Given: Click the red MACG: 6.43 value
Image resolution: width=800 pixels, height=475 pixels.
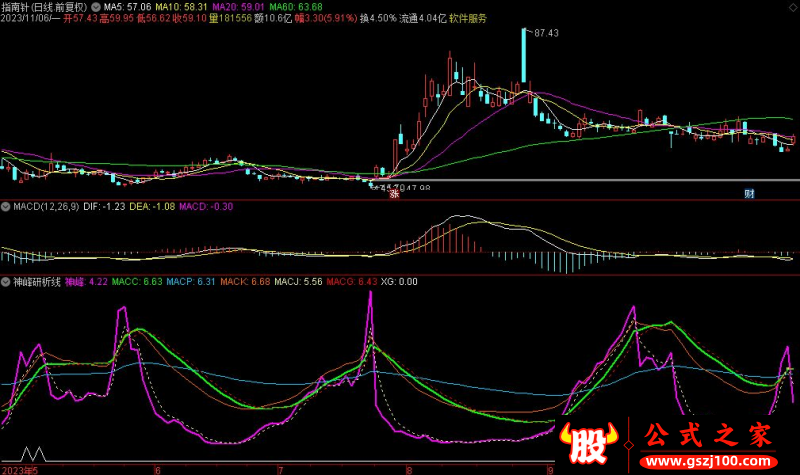Looking at the screenshot, I should tap(352, 282).
